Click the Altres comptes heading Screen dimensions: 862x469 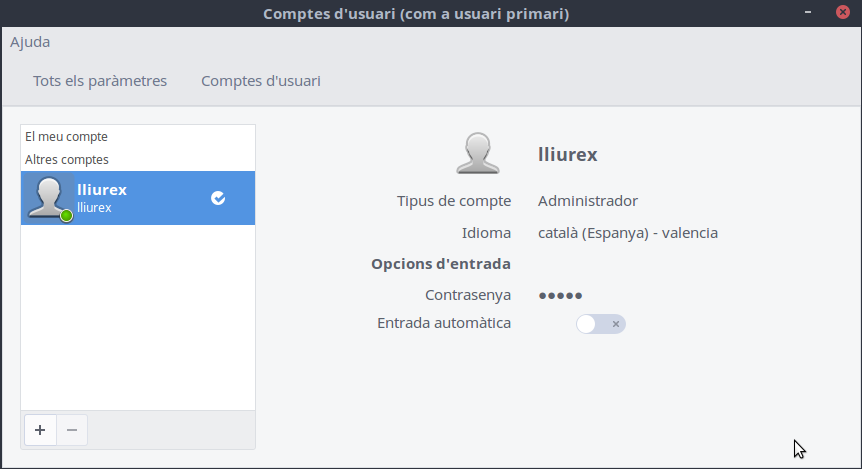(67, 159)
